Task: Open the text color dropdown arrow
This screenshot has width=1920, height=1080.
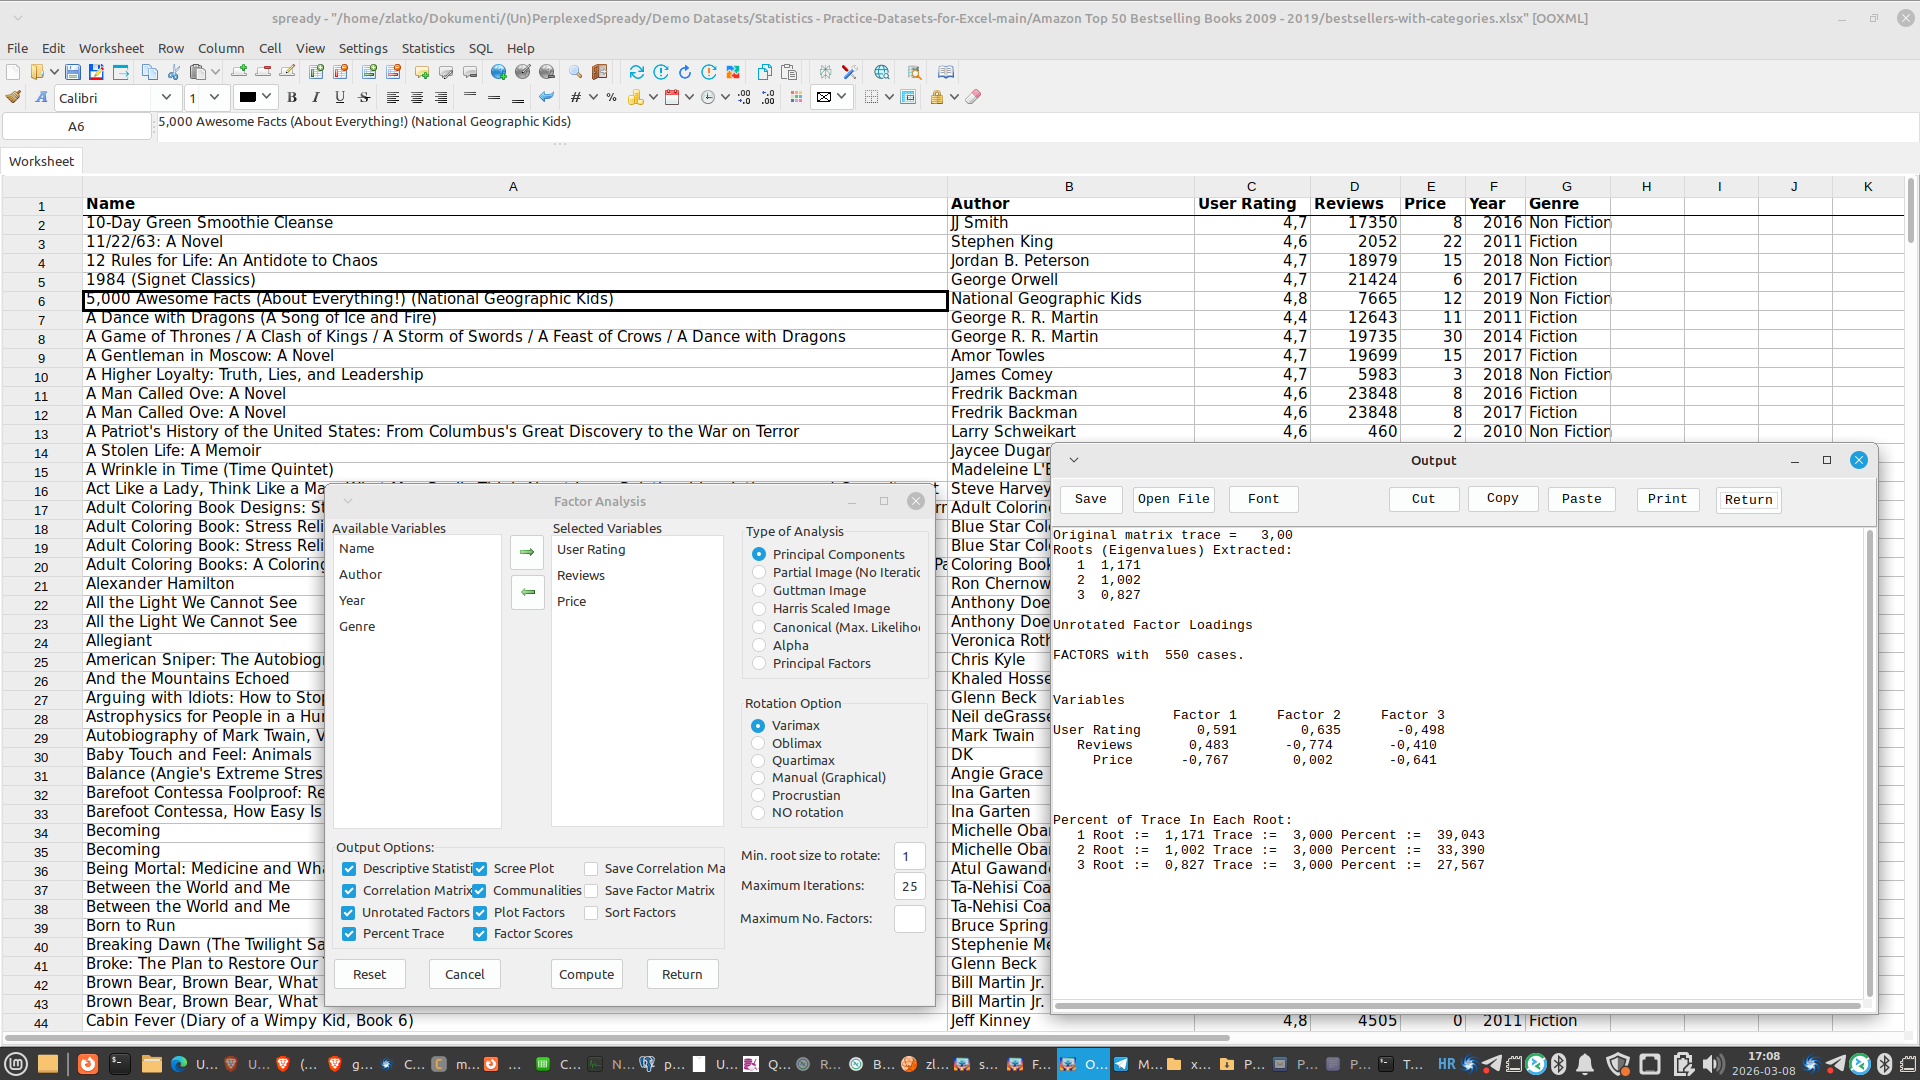Action: [x=267, y=97]
